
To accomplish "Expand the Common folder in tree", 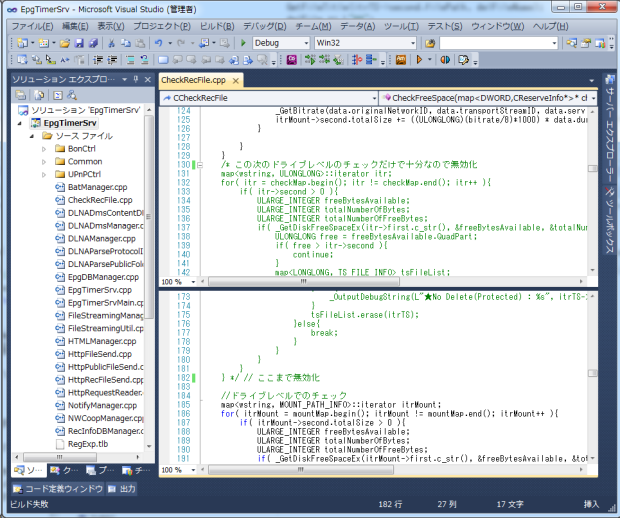I will (x=45, y=161).
